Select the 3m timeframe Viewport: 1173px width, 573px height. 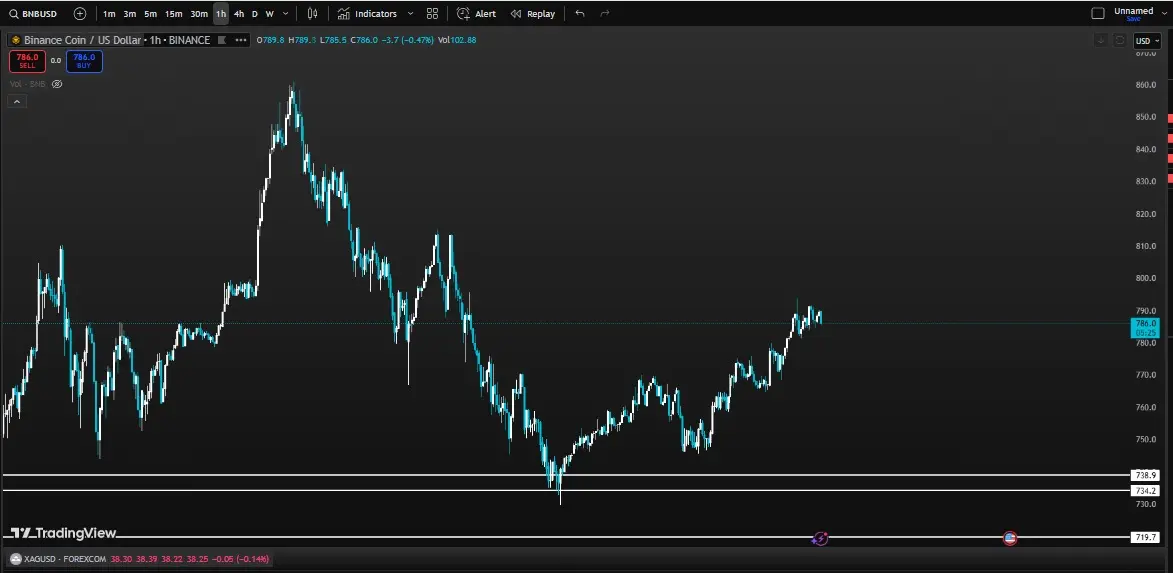tap(129, 13)
